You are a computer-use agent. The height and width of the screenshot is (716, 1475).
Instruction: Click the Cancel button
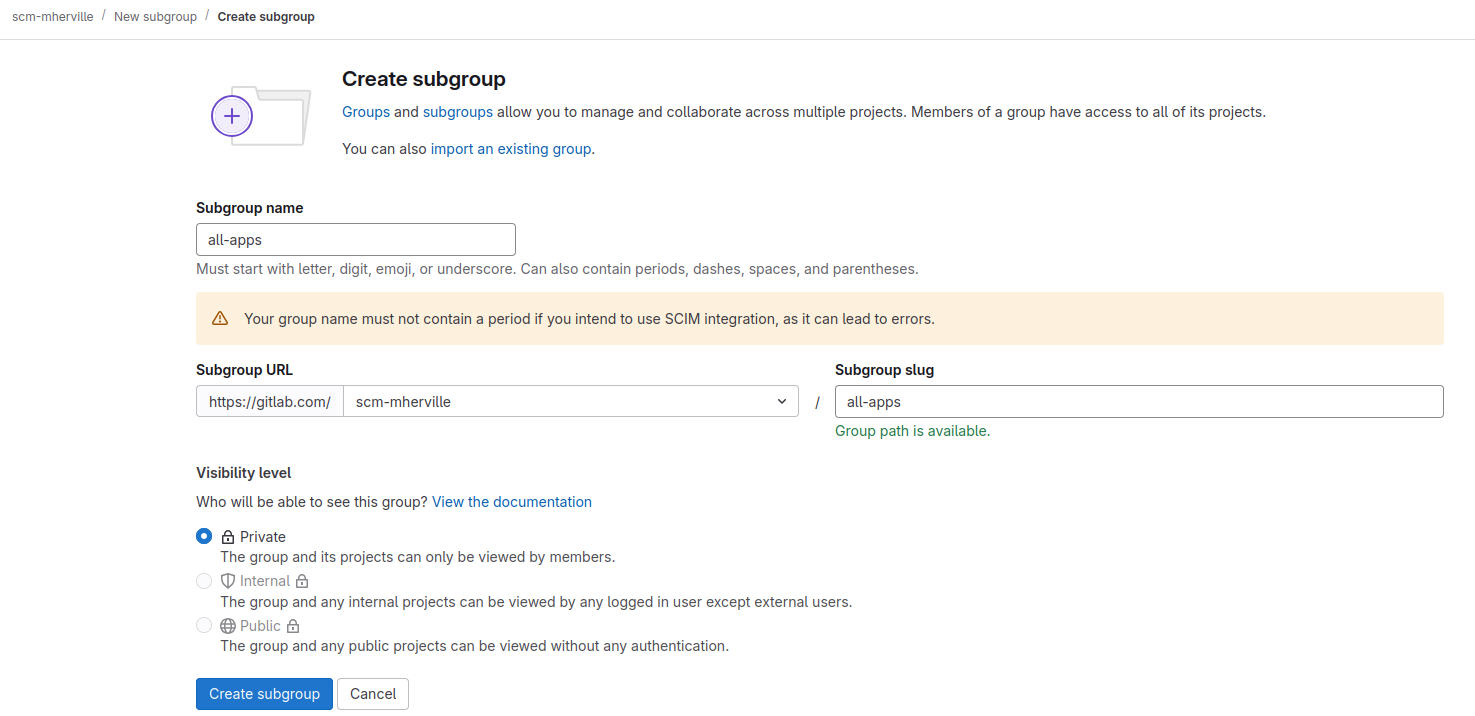373,694
